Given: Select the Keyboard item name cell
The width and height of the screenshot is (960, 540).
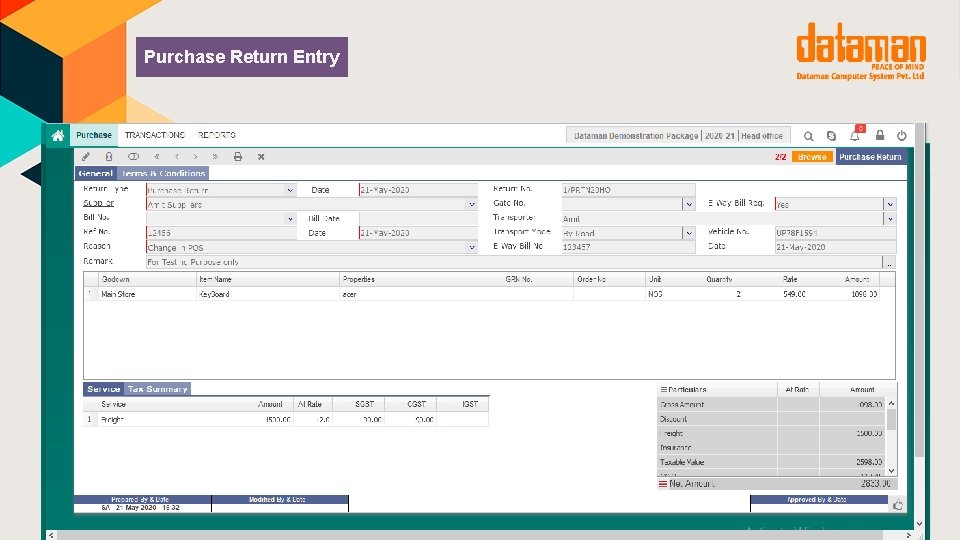Looking at the screenshot, I should pos(268,294).
